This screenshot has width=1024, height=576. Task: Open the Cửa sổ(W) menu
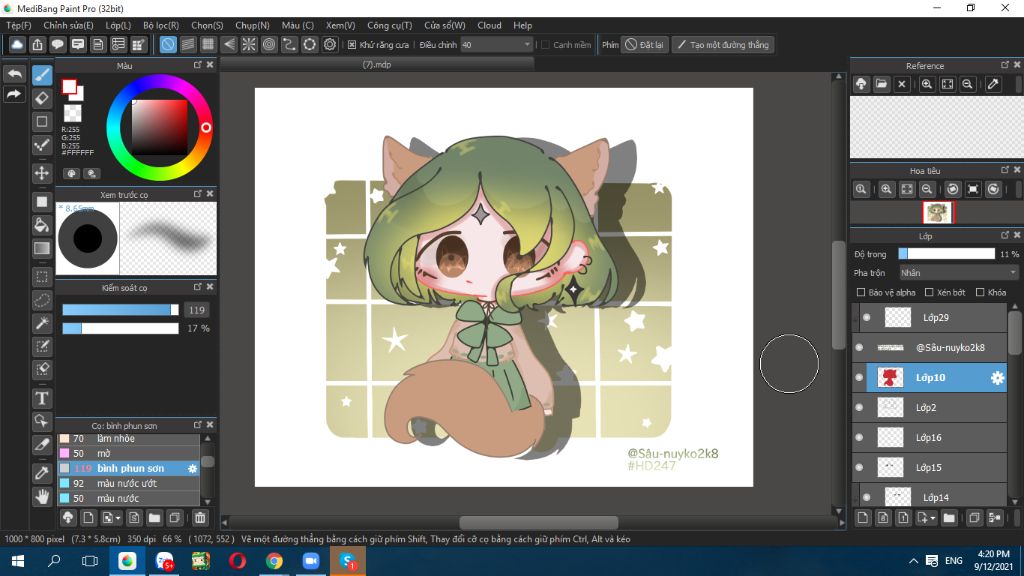[x=445, y=25]
